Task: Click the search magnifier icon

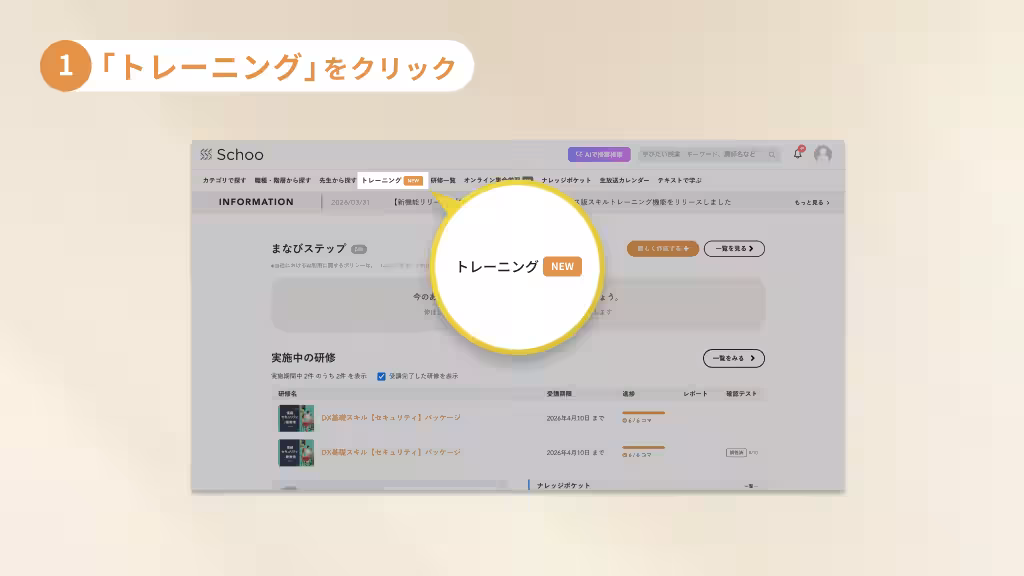Action: [772, 155]
